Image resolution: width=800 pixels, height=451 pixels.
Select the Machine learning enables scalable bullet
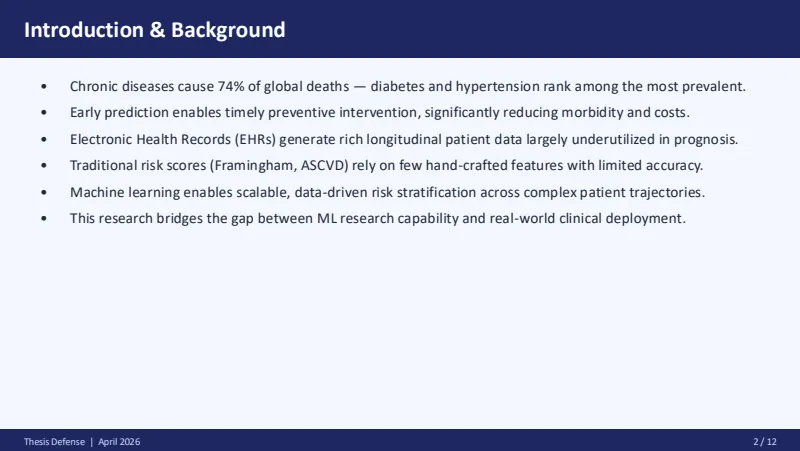(x=387, y=192)
